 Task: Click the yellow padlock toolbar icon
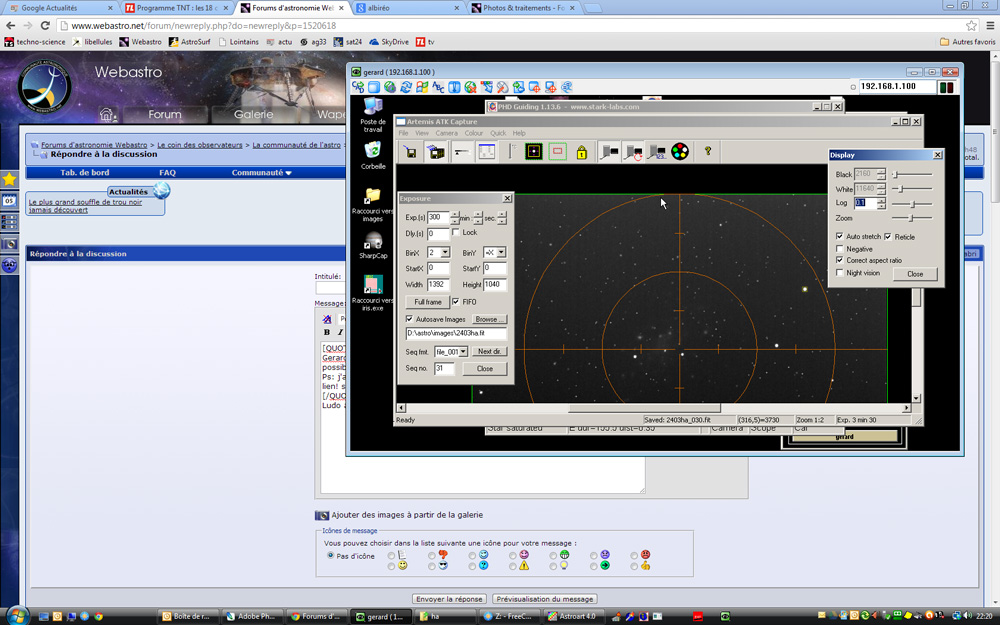[x=582, y=152]
